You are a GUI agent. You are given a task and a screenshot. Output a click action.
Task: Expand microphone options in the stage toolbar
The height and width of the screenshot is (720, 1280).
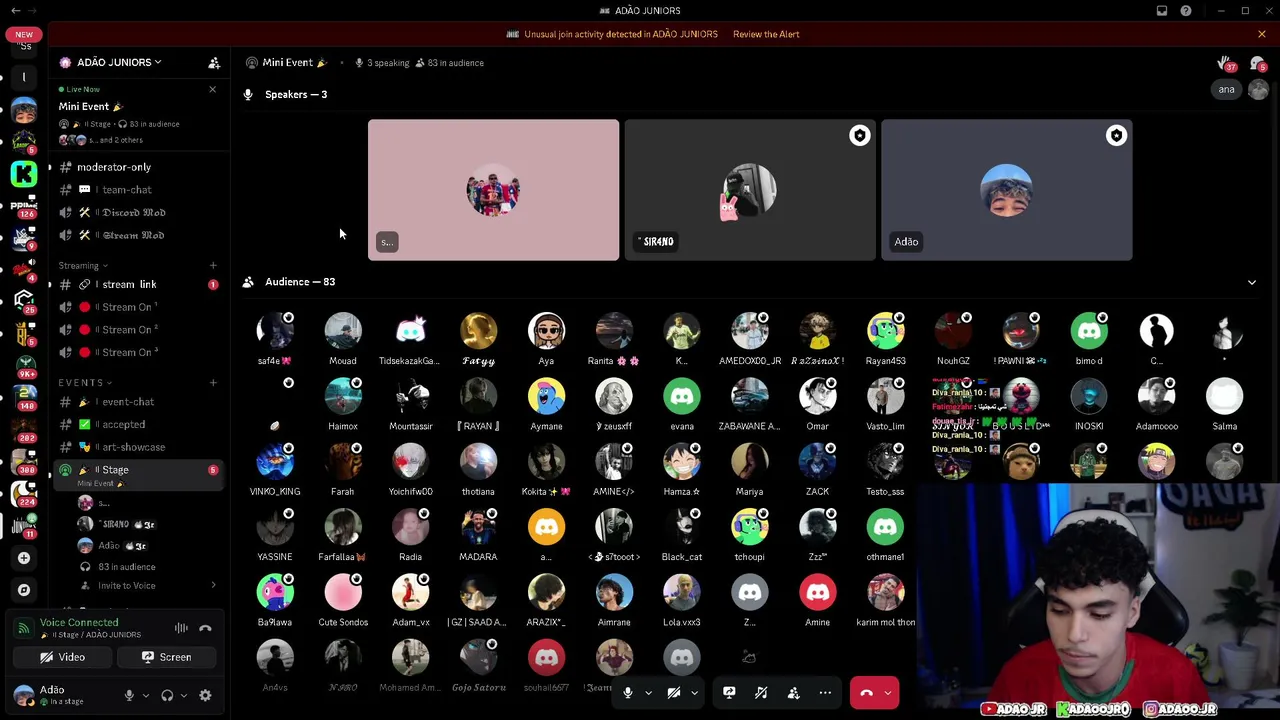point(648,693)
